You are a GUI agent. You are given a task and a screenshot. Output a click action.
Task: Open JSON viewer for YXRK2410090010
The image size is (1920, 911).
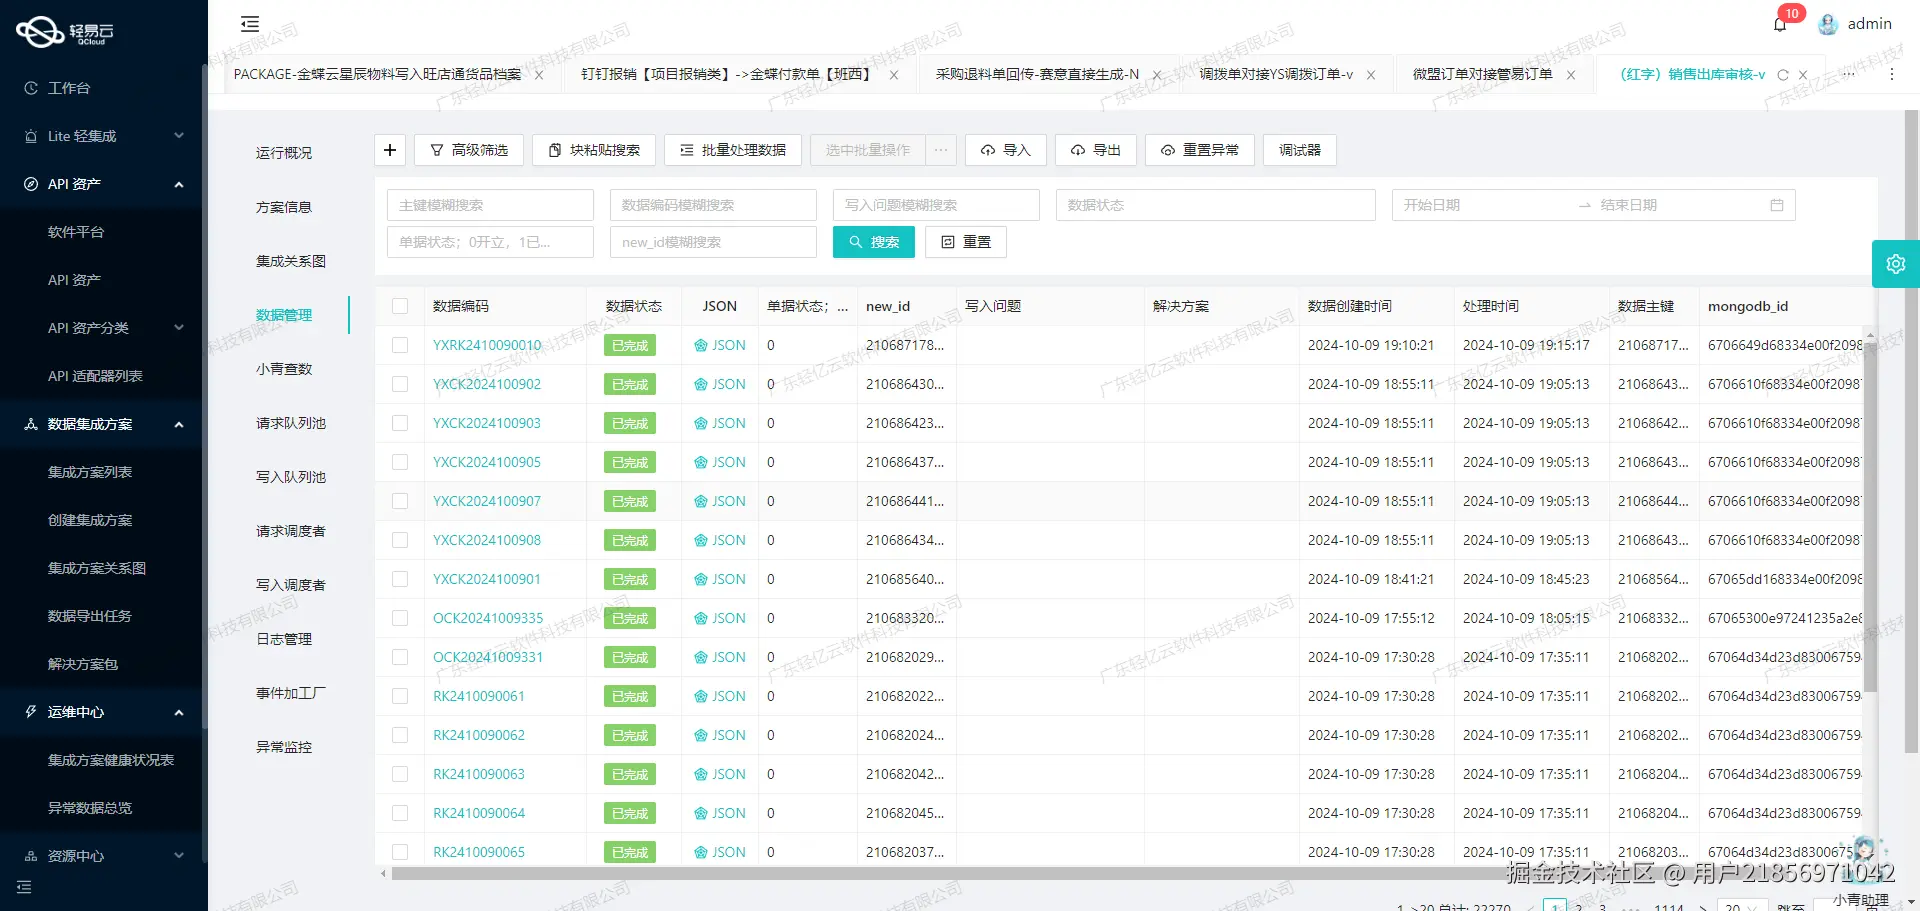point(718,344)
